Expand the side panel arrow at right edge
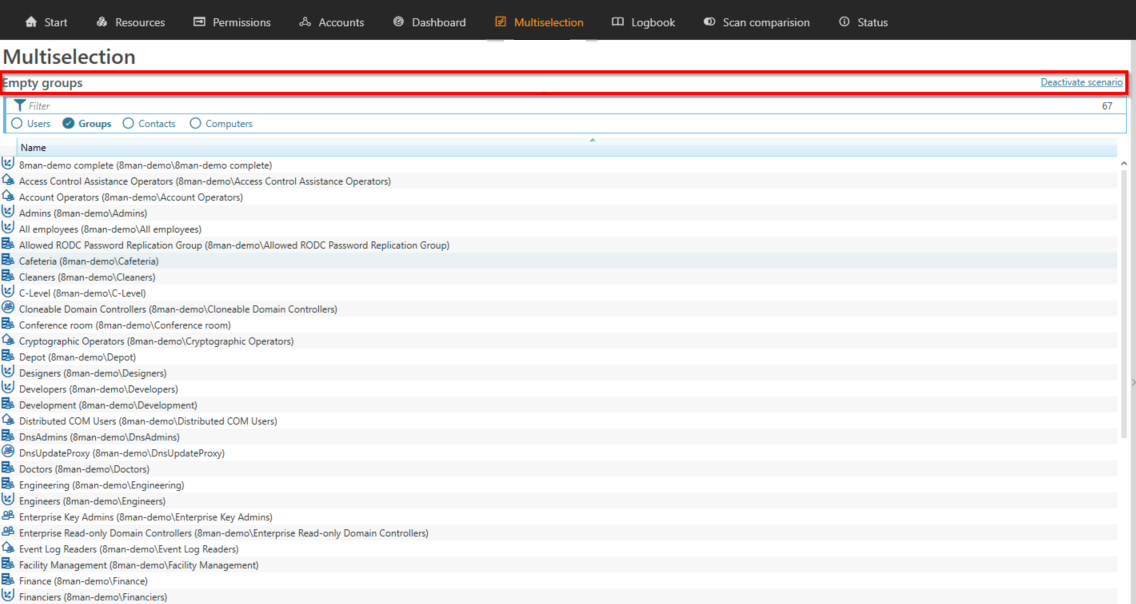Image resolution: width=1136 pixels, height=604 pixels. pos(1132,382)
